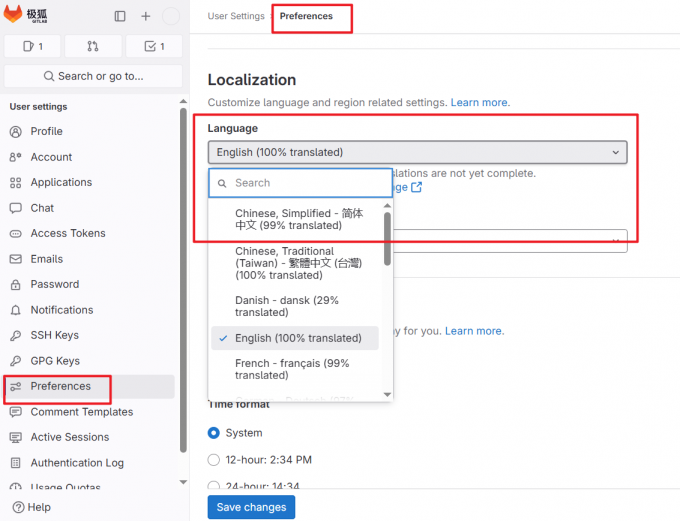The width and height of the screenshot is (680, 521).
Task: Choose Chinese, Simplified language option
Action: coord(298,219)
